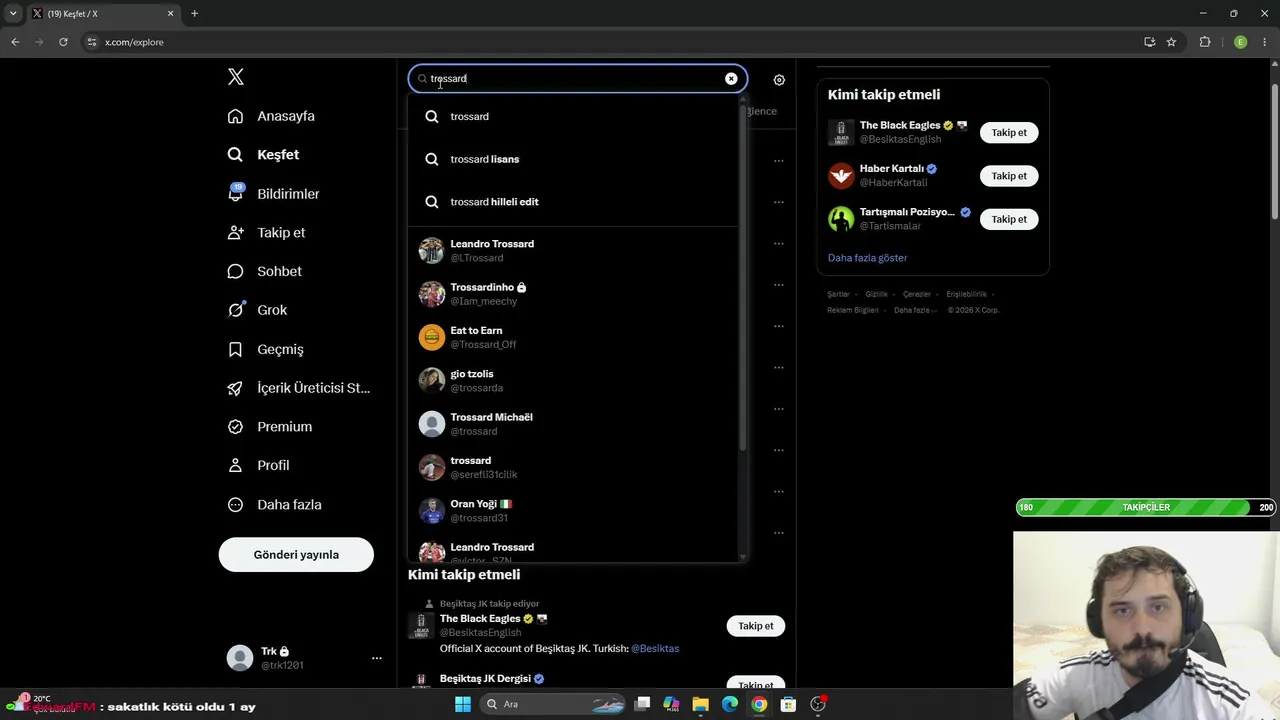Open the Çerezler footer link
This screenshot has height=720, width=1280.
pyautogui.click(x=917, y=294)
